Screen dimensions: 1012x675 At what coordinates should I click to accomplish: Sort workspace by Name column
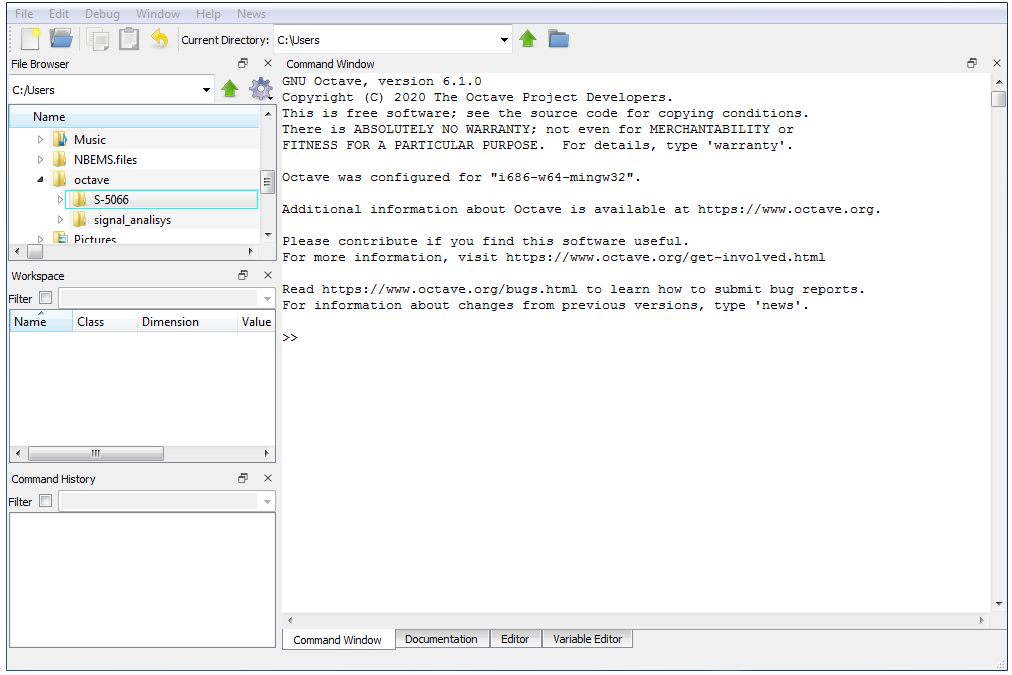tap(41, 321)
